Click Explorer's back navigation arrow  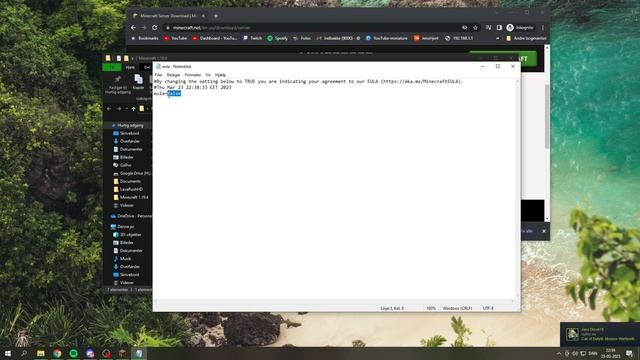[109, 109]
